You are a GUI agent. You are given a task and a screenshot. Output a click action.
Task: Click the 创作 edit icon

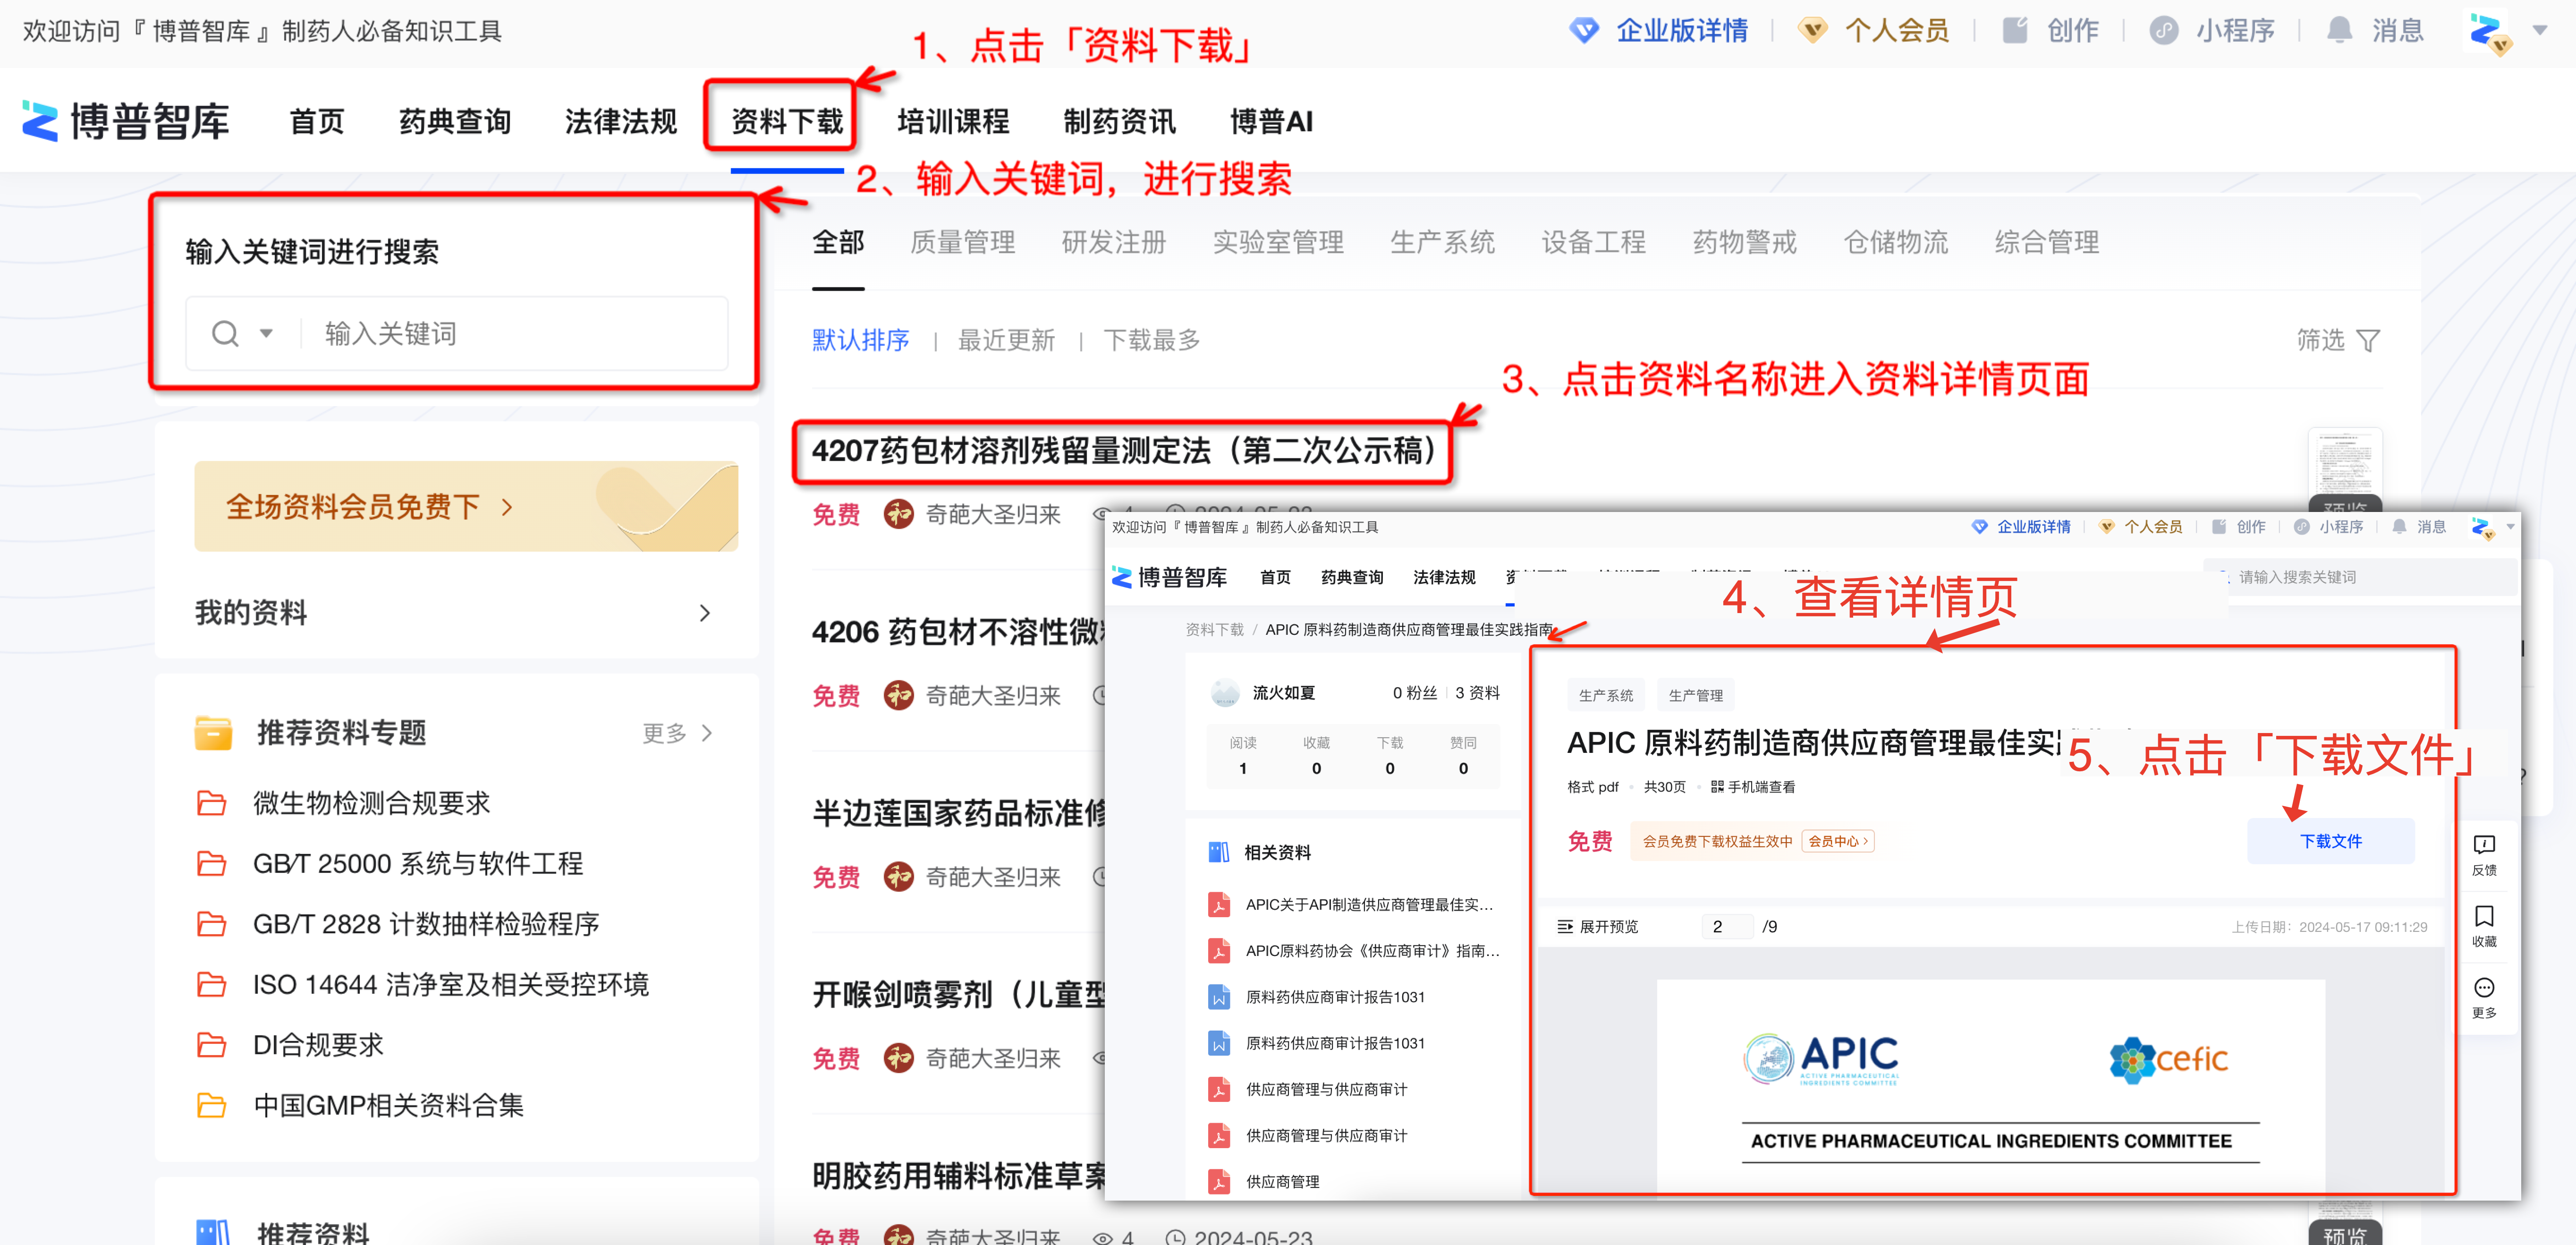click(x=2014, y=31)
